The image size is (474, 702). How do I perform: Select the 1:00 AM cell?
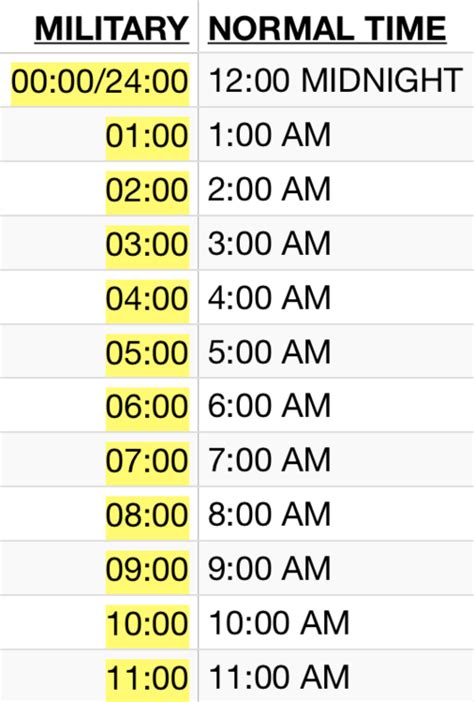pos(269,135)
